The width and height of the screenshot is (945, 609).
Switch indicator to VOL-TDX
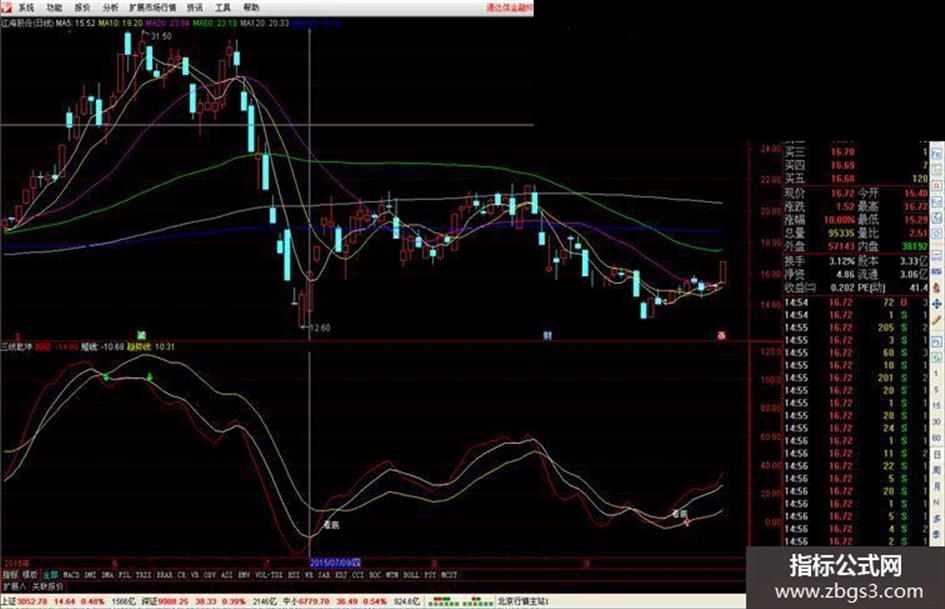tap(268, 575)
